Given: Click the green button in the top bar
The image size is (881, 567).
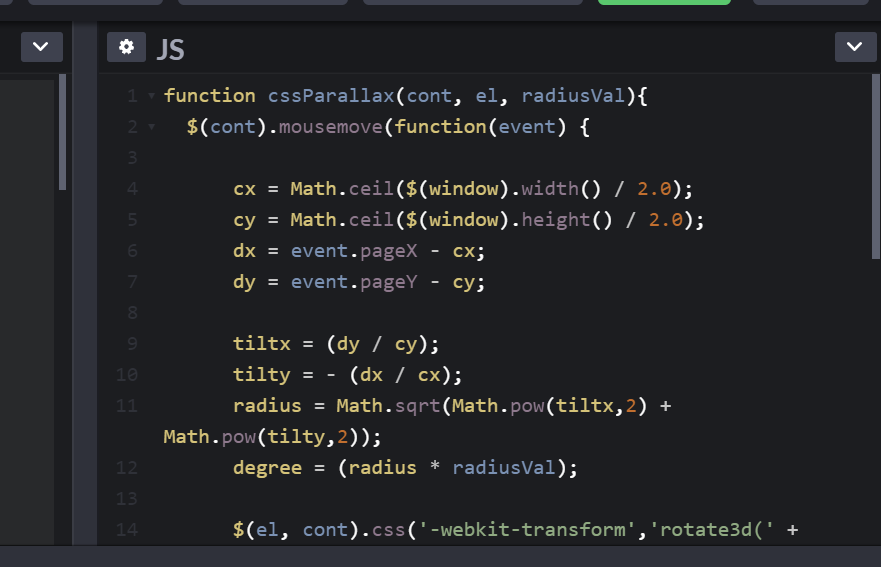Looking at the screenshot, I should pos(664,2).
